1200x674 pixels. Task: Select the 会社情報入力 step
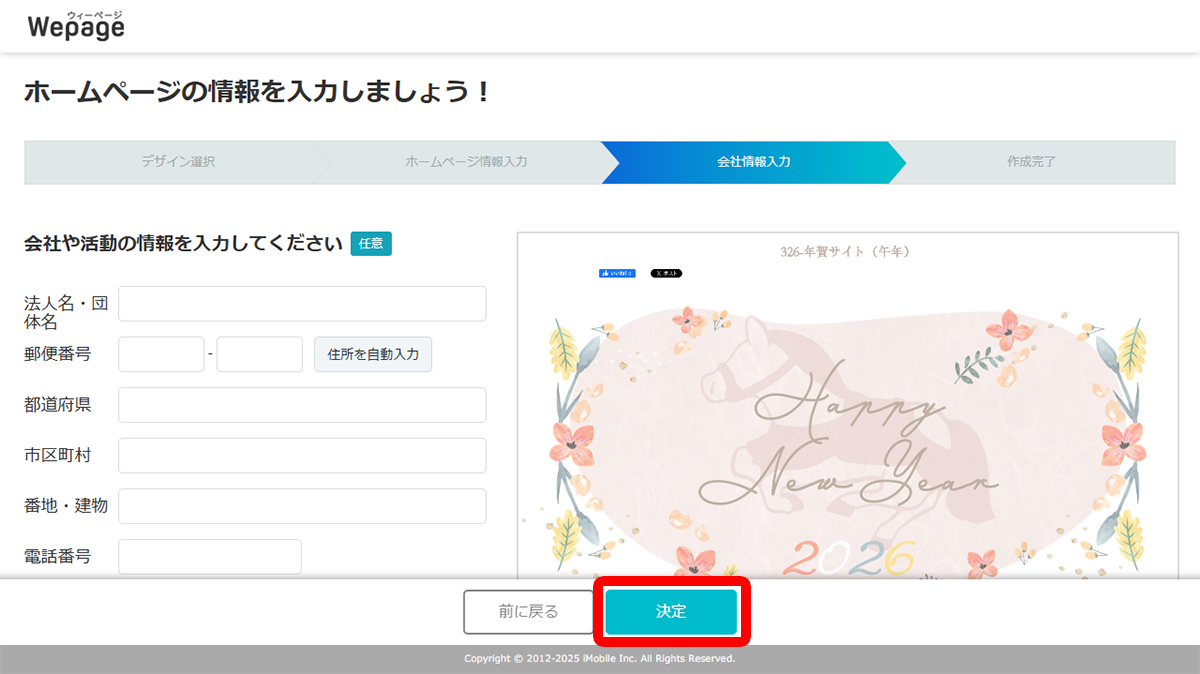pyautogui.click(x=753, y=161)
